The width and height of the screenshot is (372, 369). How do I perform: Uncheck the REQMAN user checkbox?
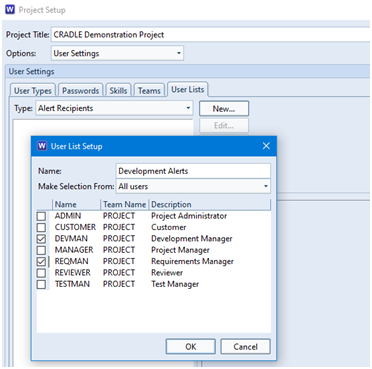pos(41,262)
